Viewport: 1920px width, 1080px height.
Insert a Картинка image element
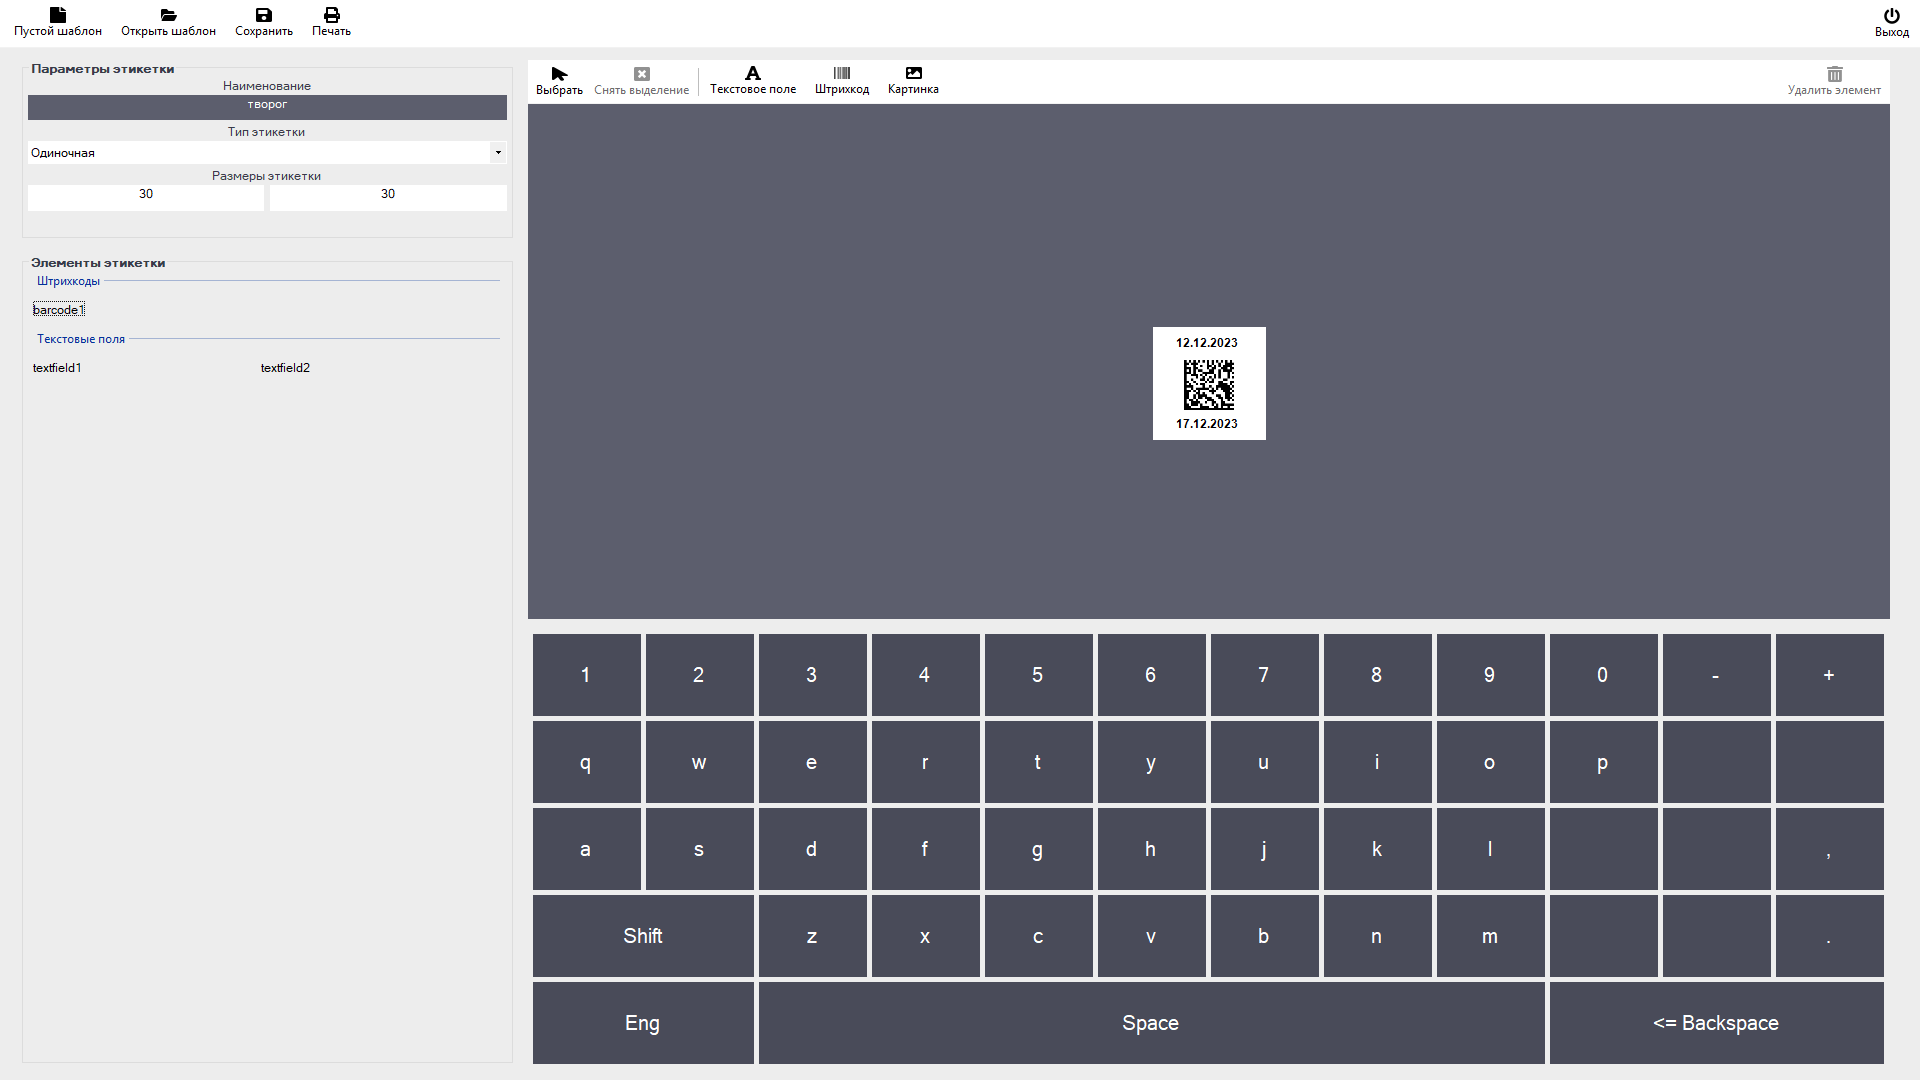coord(913,81)
